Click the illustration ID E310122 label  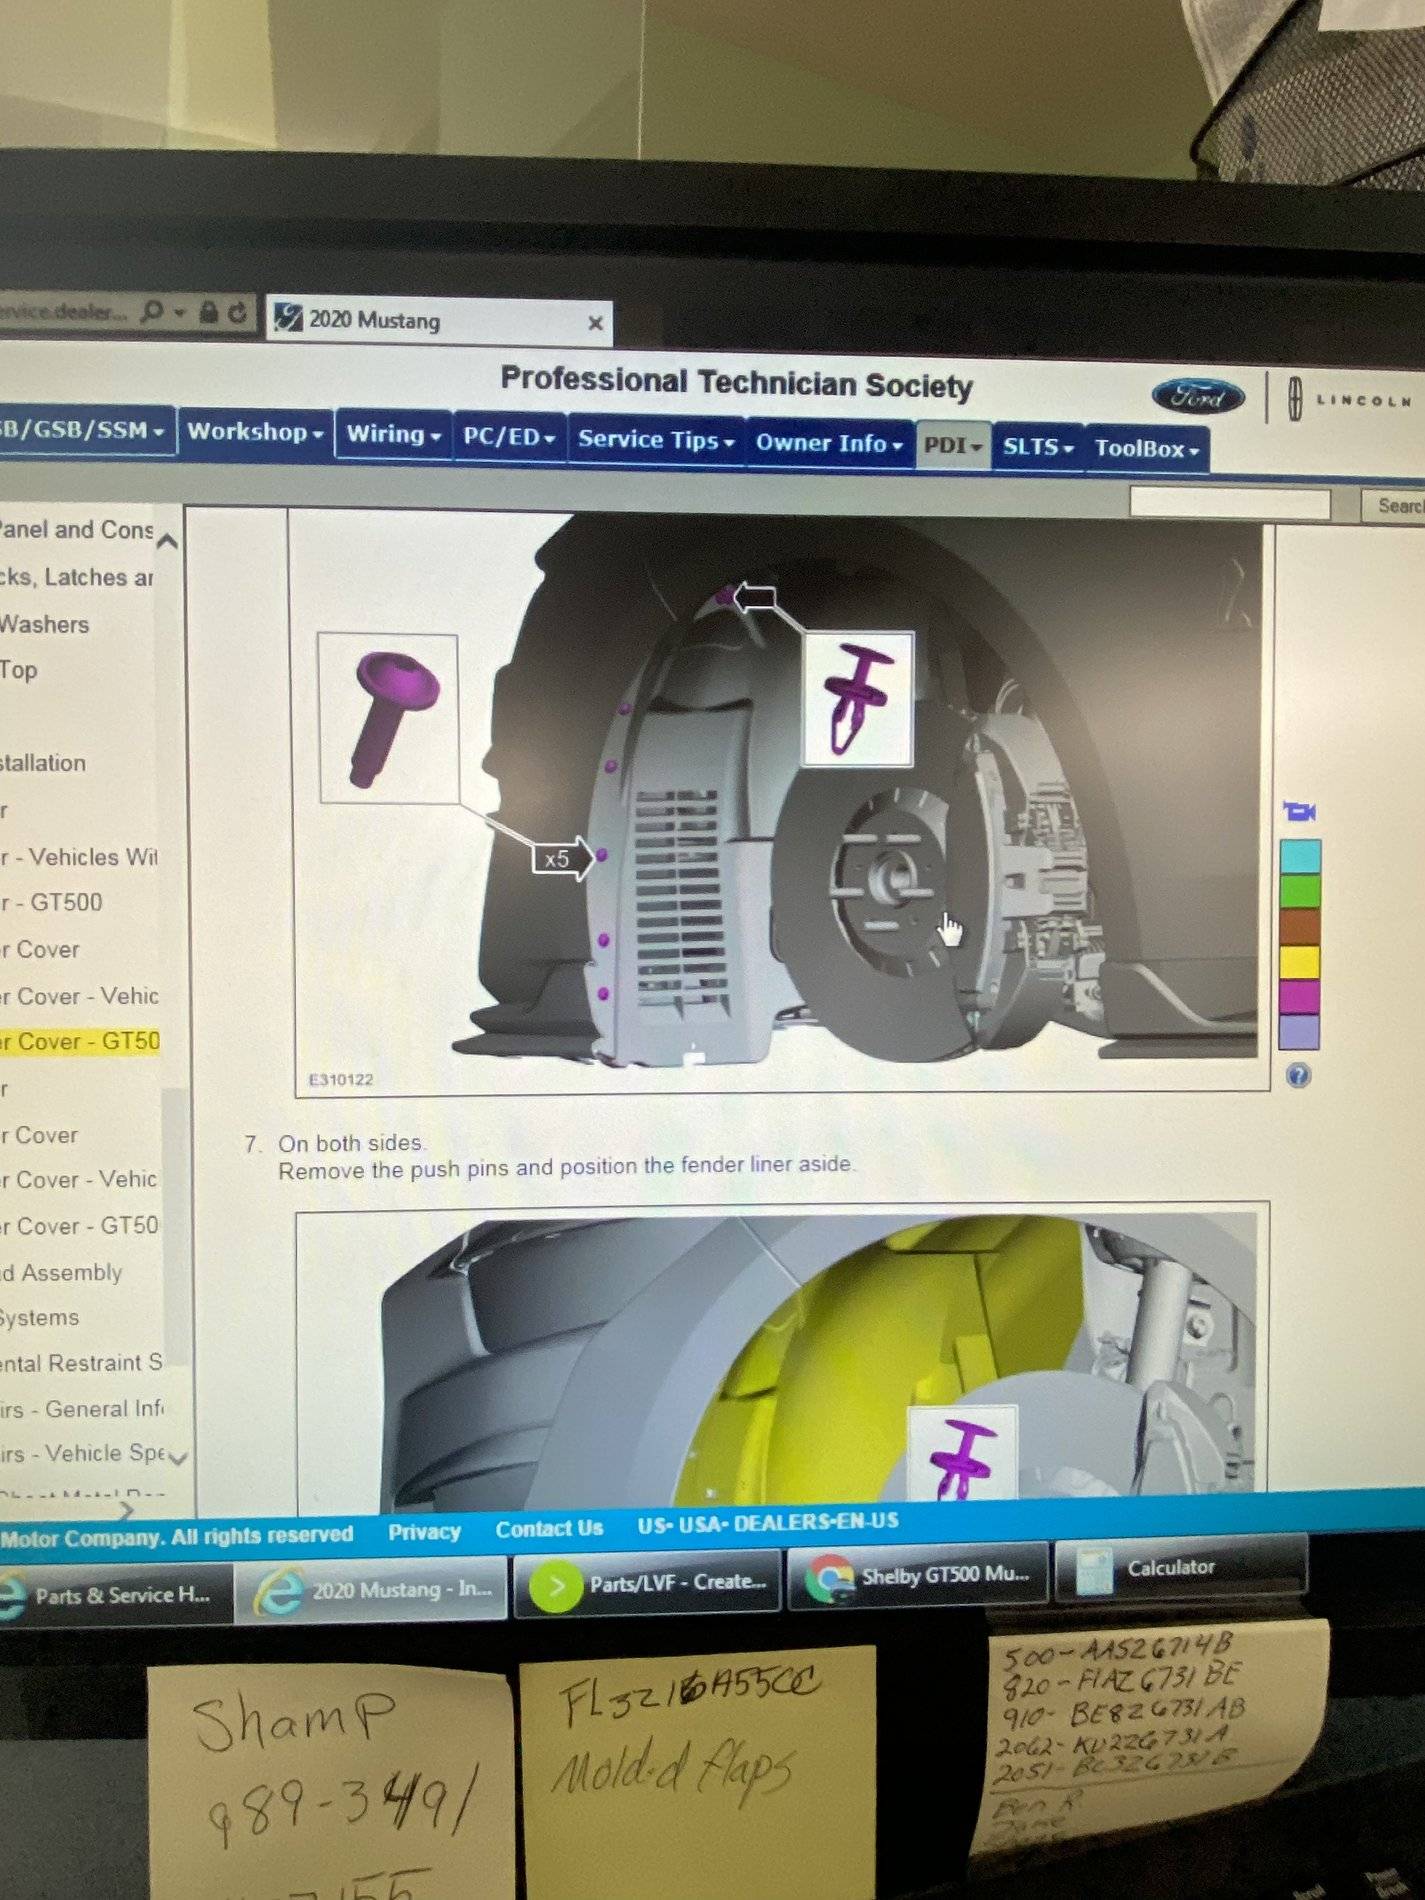(x=340, y=1079)
